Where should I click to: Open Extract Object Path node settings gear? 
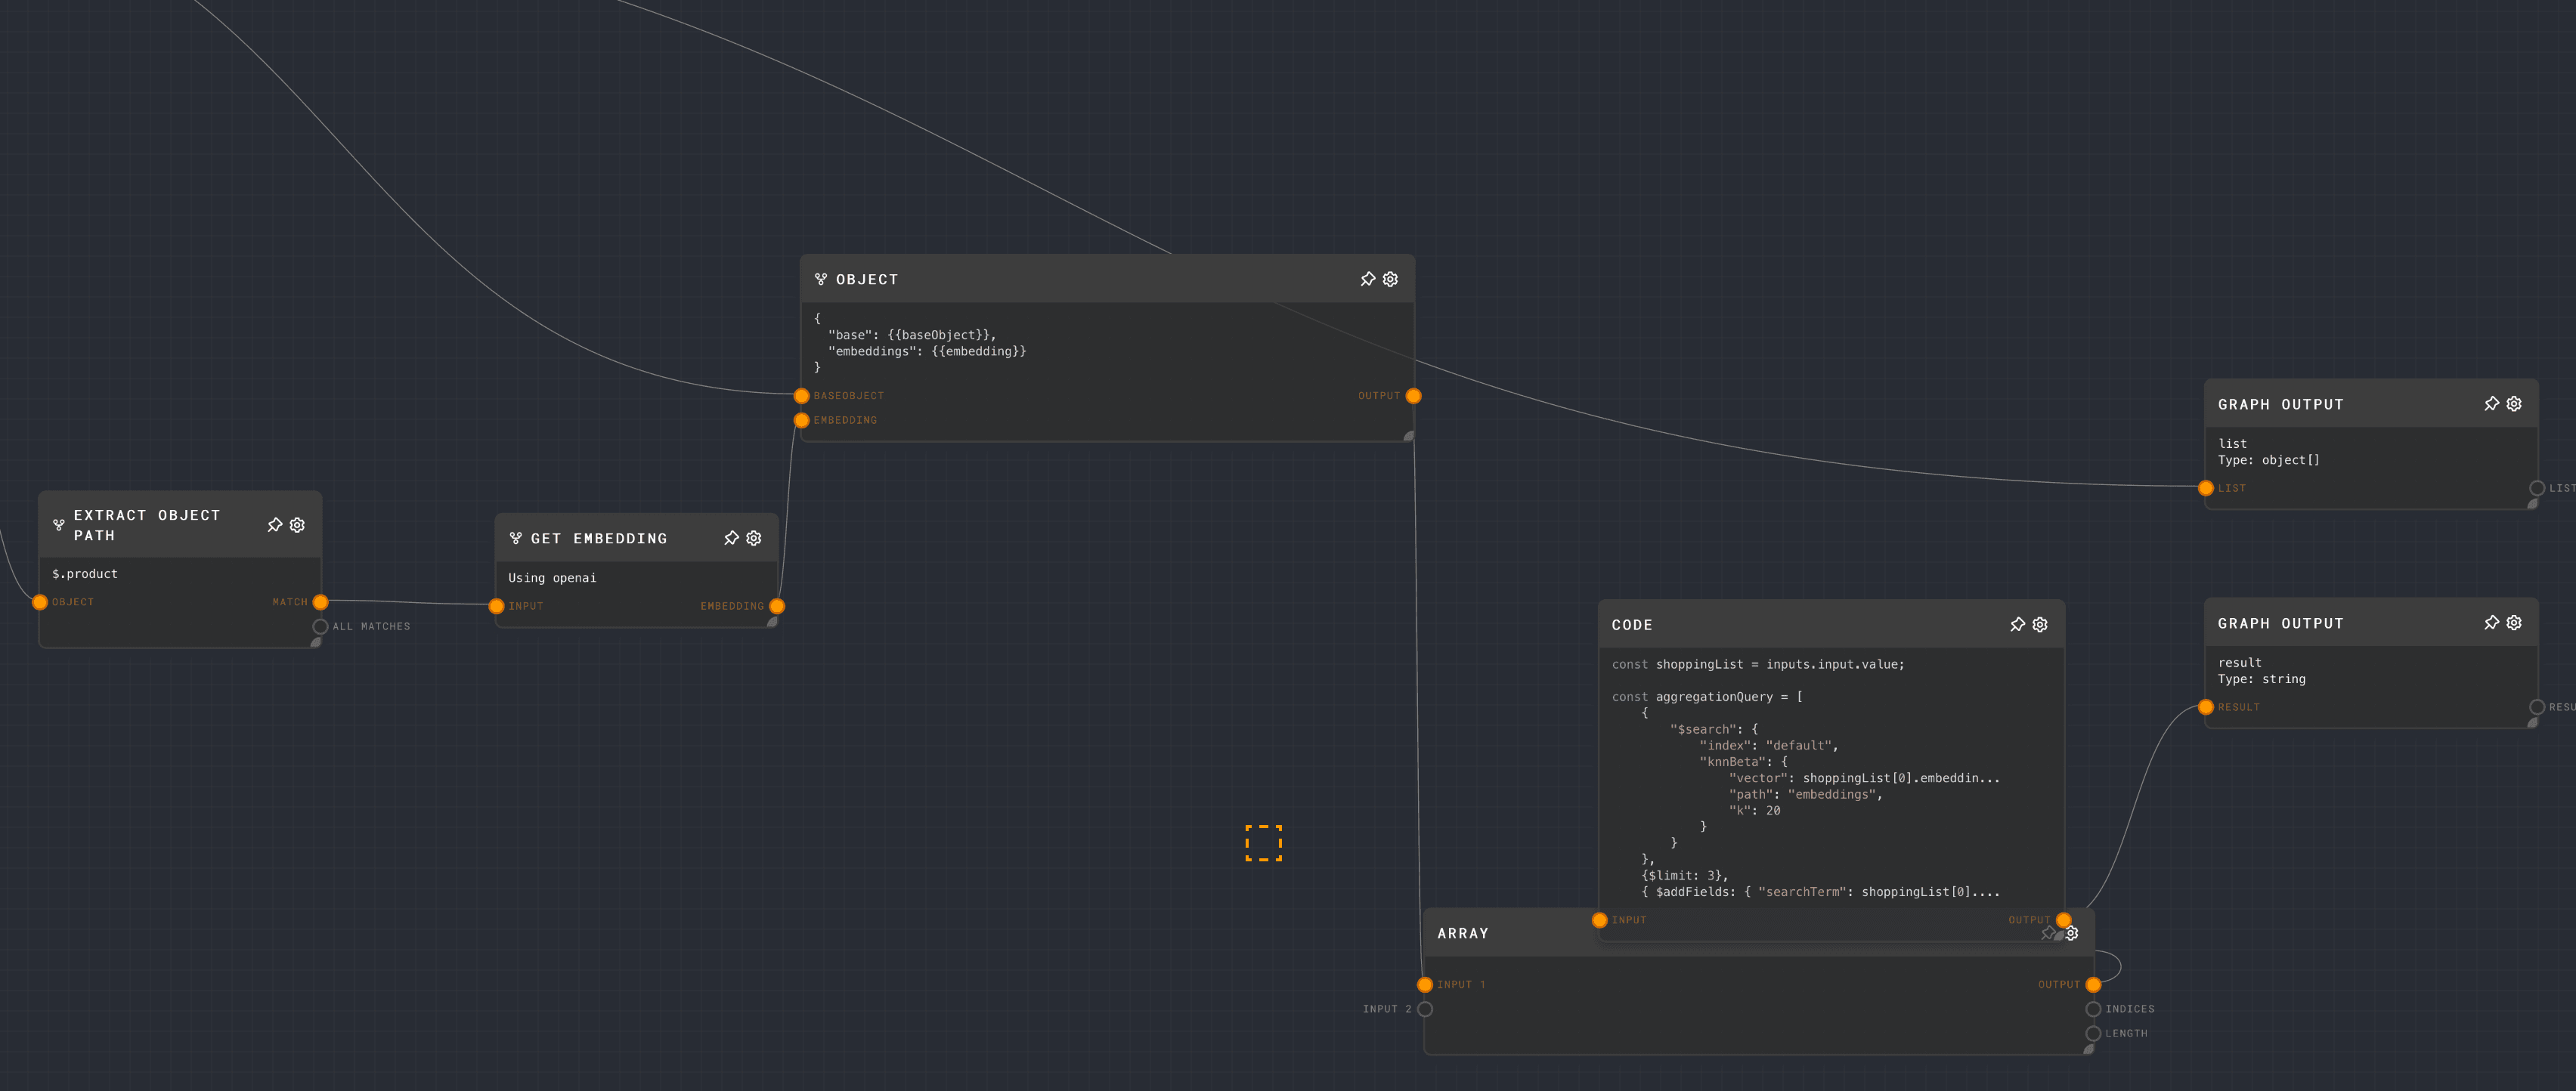click(x=297, y=525)
